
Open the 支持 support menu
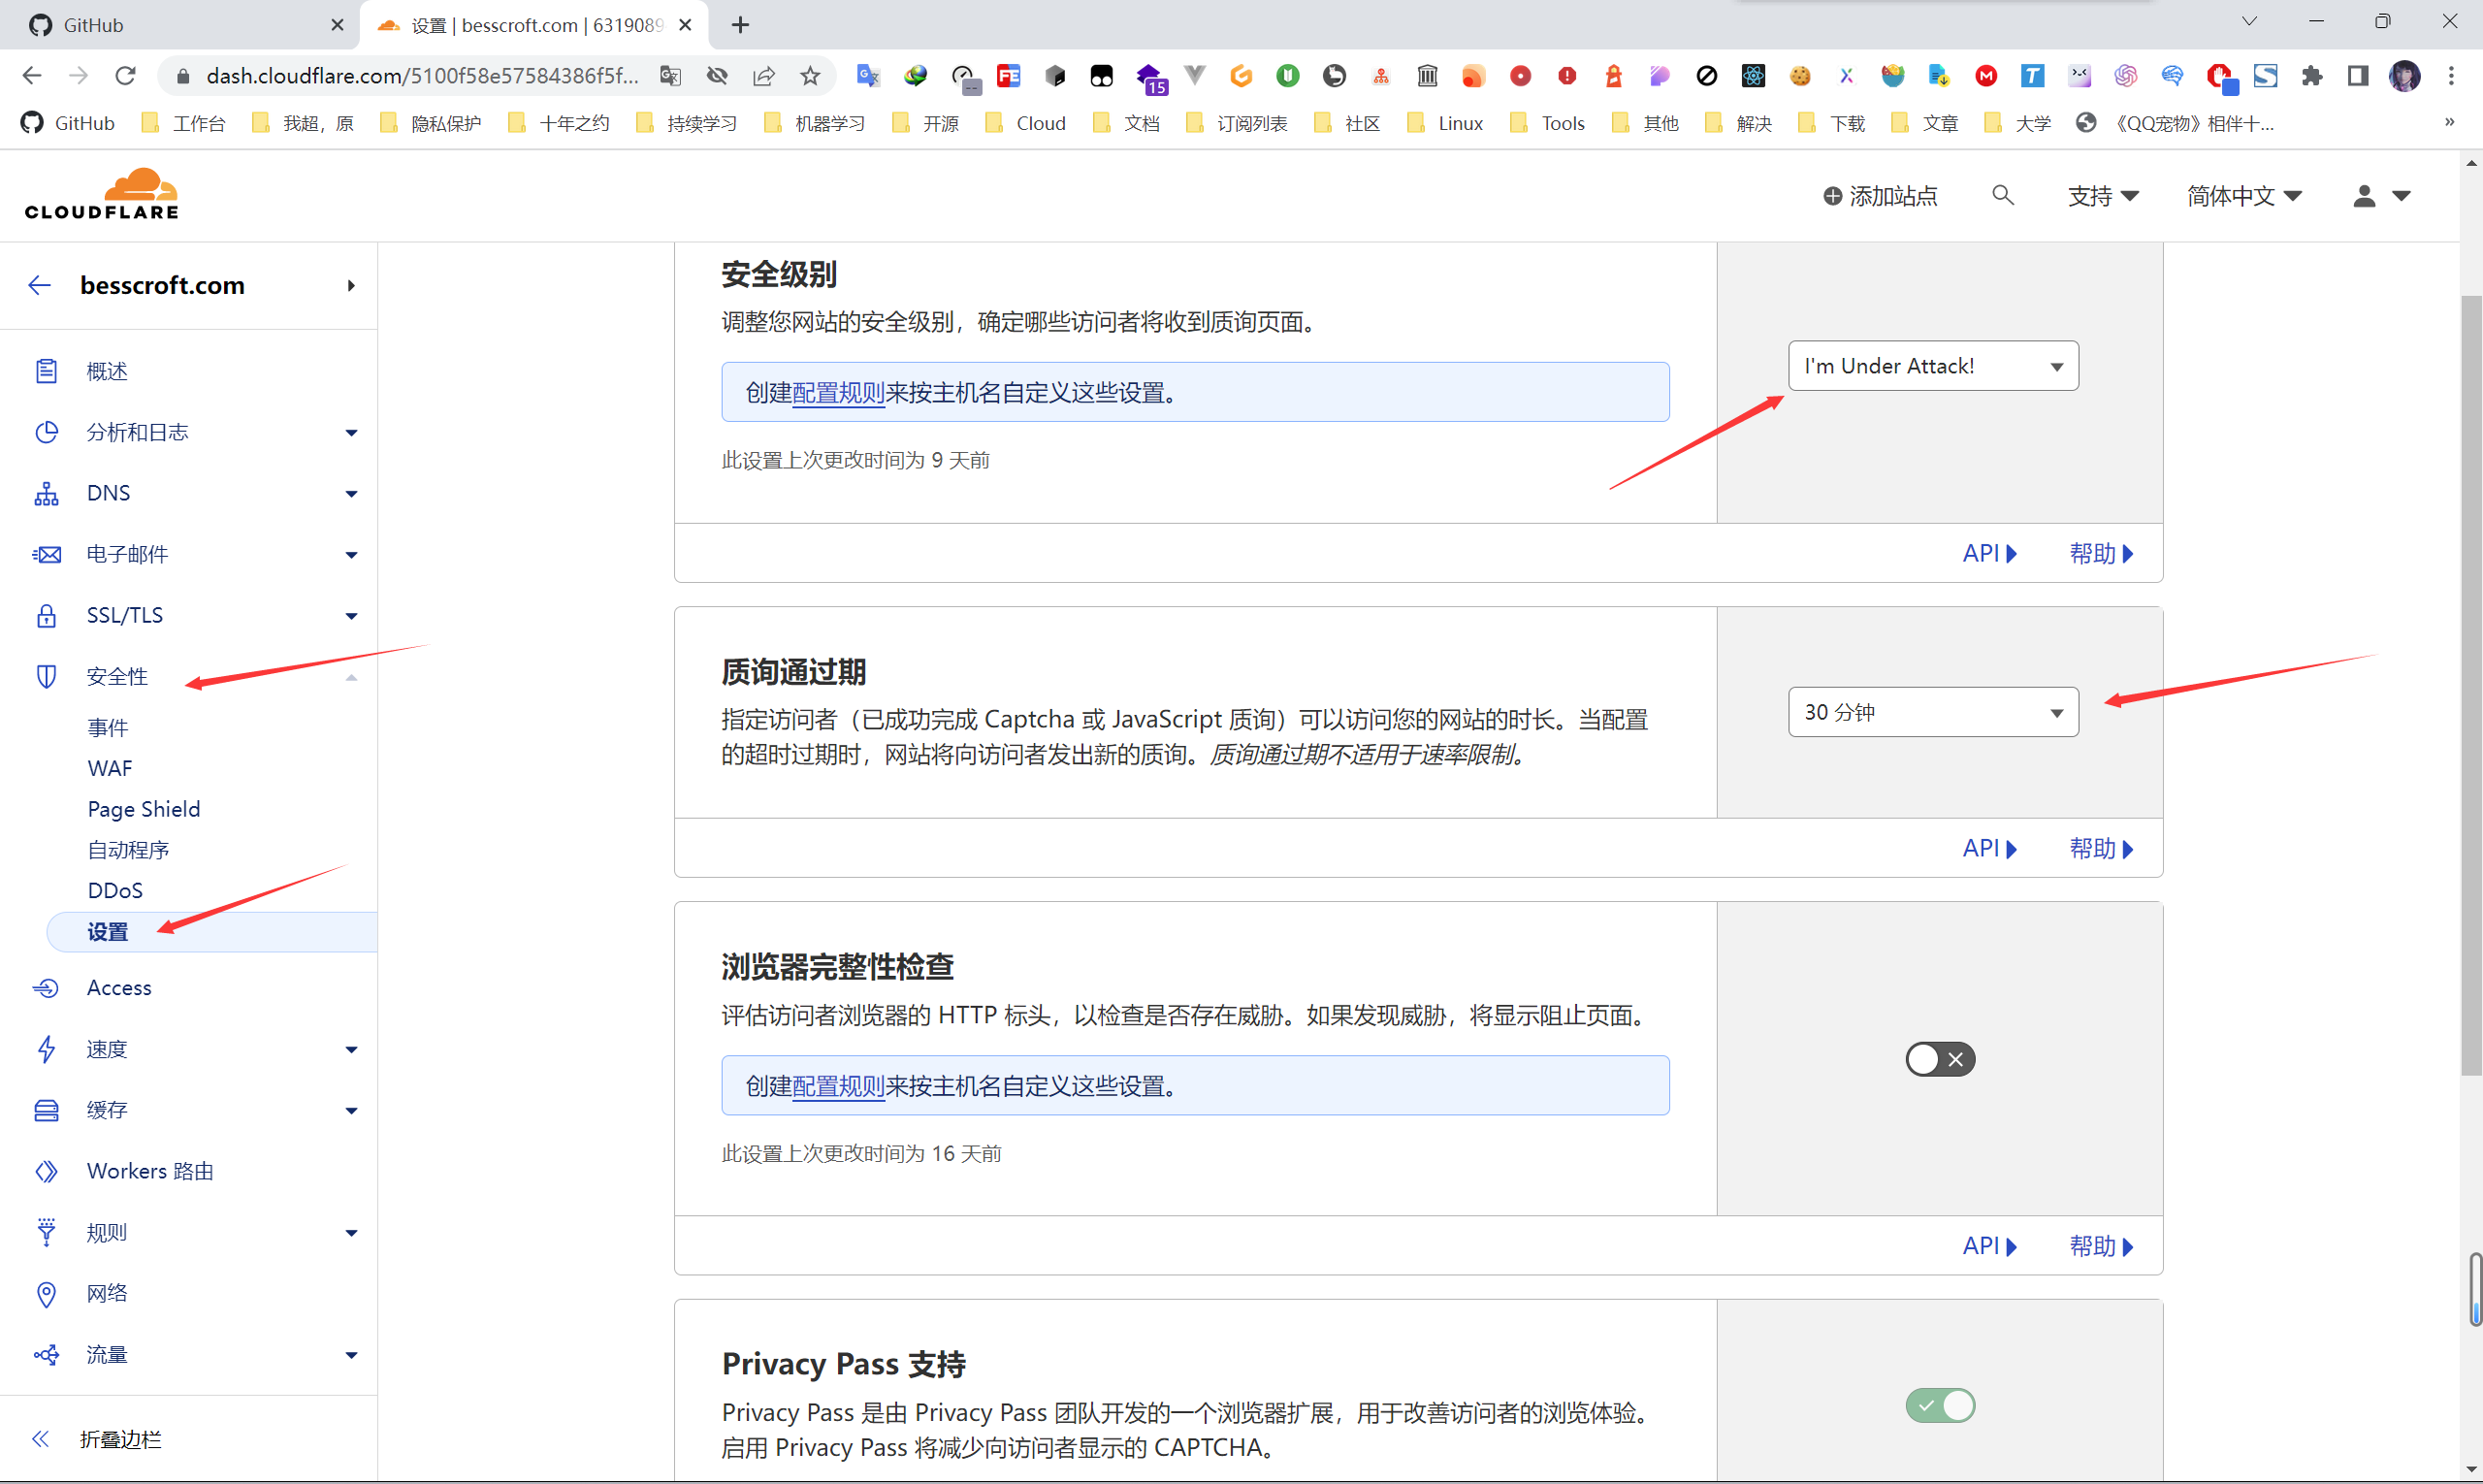[2103, 196]
